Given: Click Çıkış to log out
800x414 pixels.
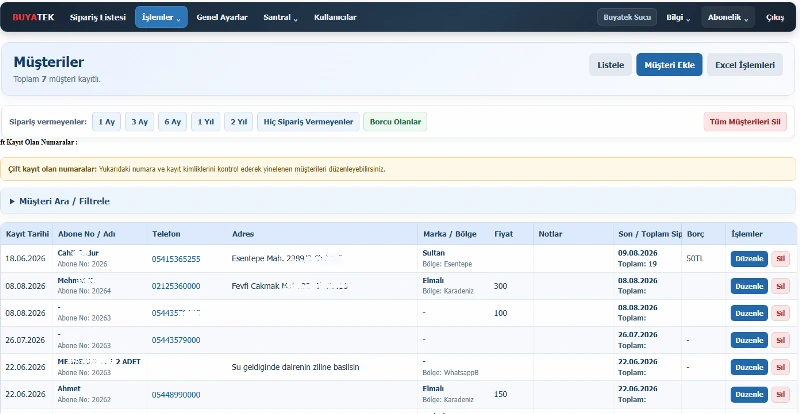Looking at the screenshot, I should [x=774, y=17].
